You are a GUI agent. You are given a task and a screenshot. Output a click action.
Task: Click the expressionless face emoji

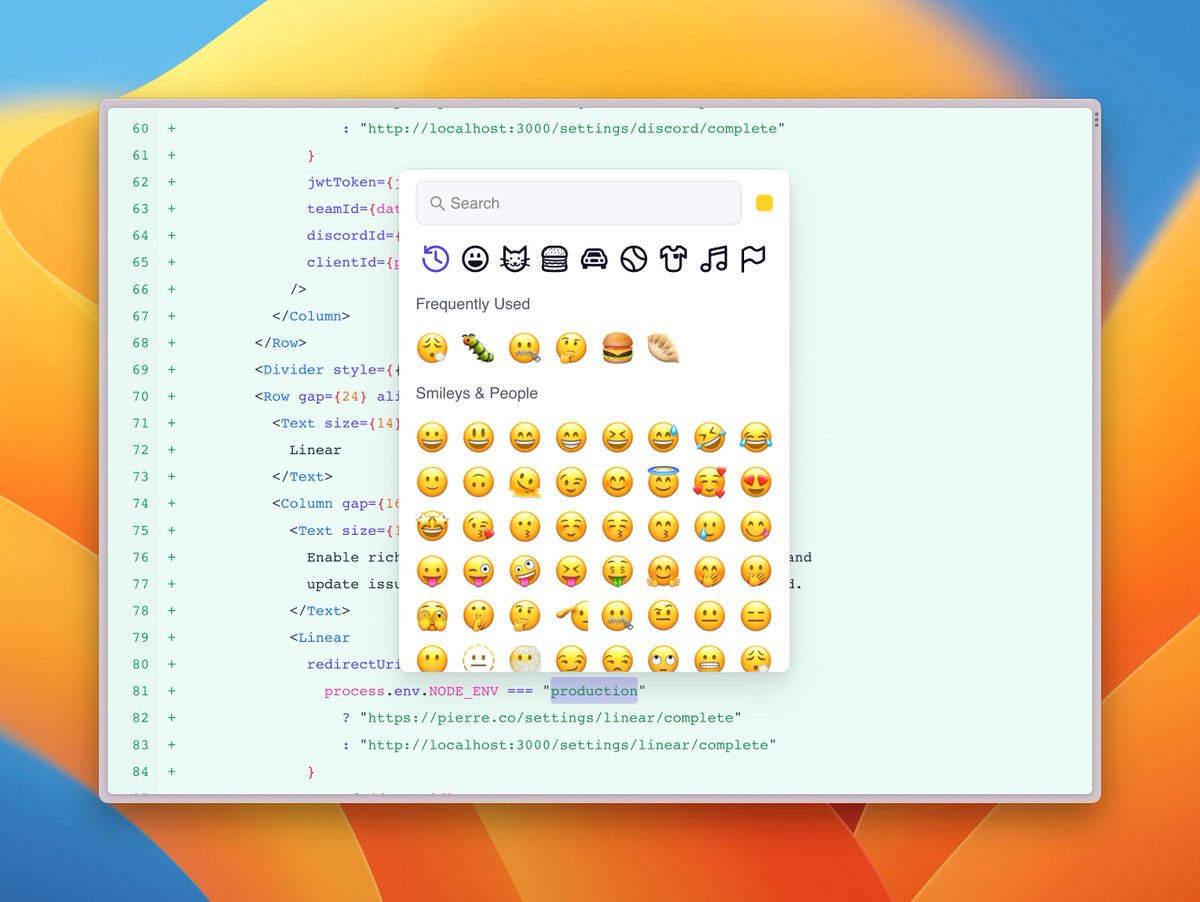[x=756, y=616]
